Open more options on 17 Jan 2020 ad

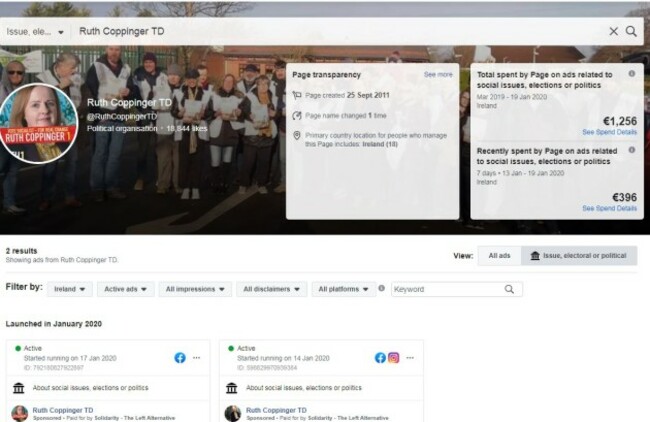pyautogui.click(x=196, y=358)
